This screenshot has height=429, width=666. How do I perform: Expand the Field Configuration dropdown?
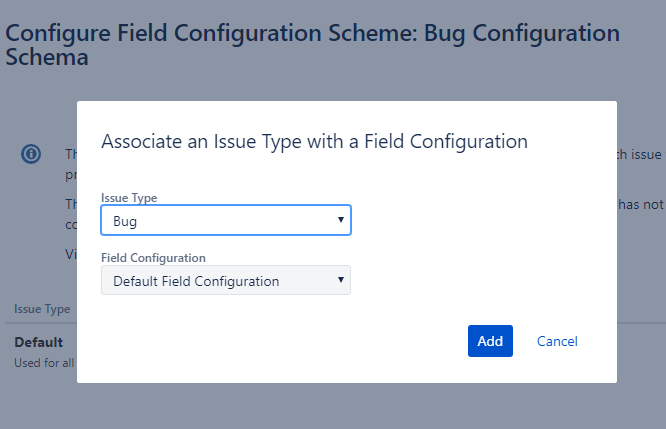tap(226, 280)
